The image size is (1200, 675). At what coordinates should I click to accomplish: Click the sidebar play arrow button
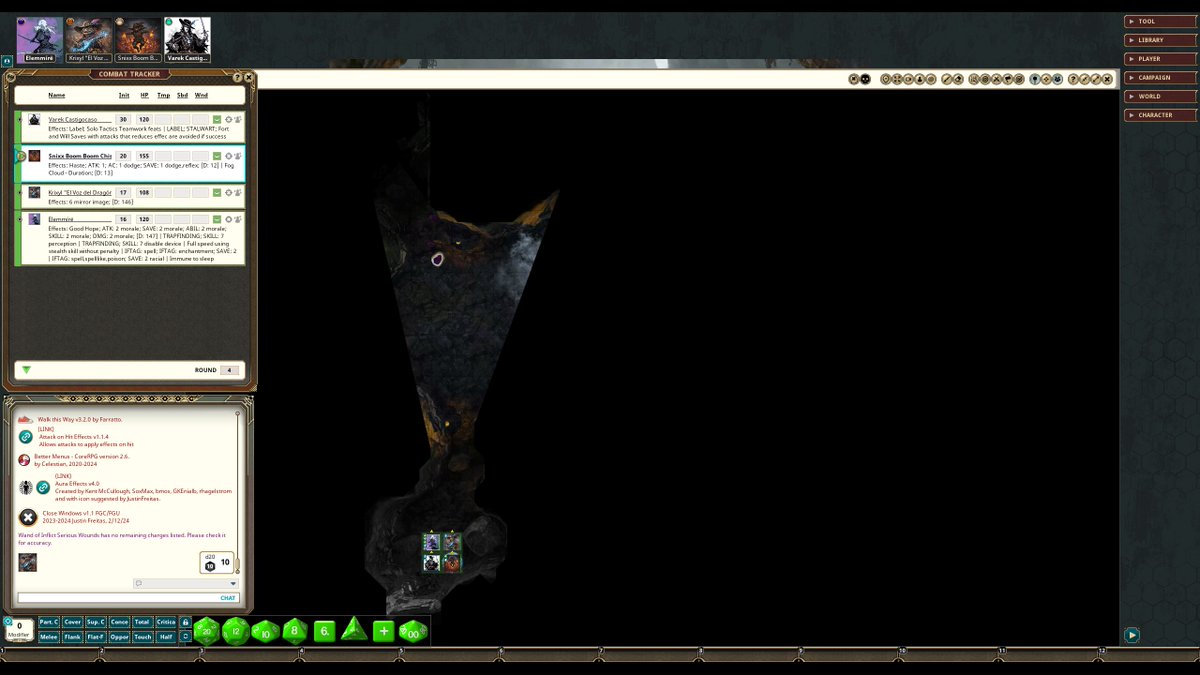[1132, 635]
